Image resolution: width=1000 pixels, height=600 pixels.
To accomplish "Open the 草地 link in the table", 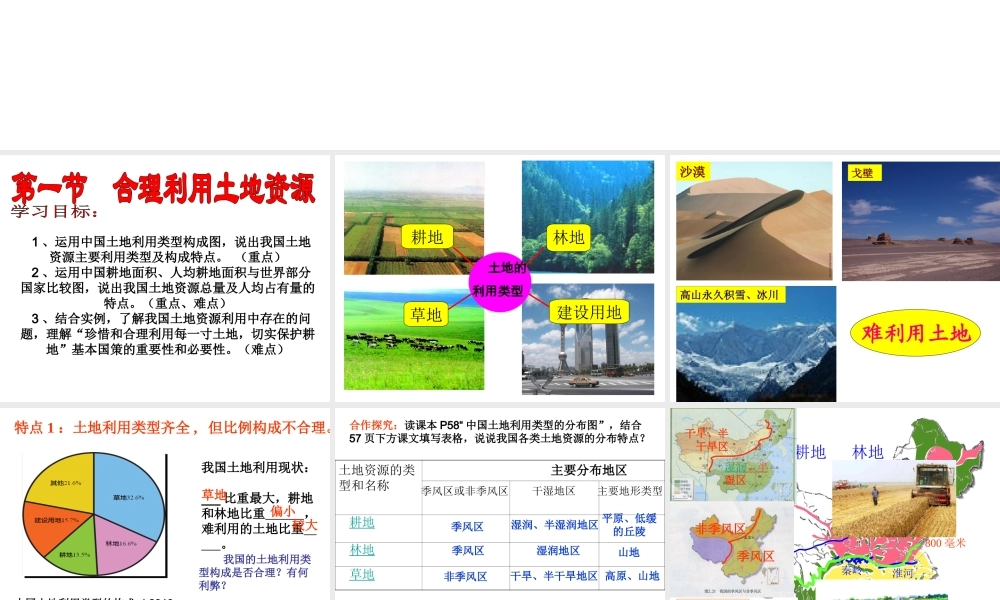I will 362,574.
